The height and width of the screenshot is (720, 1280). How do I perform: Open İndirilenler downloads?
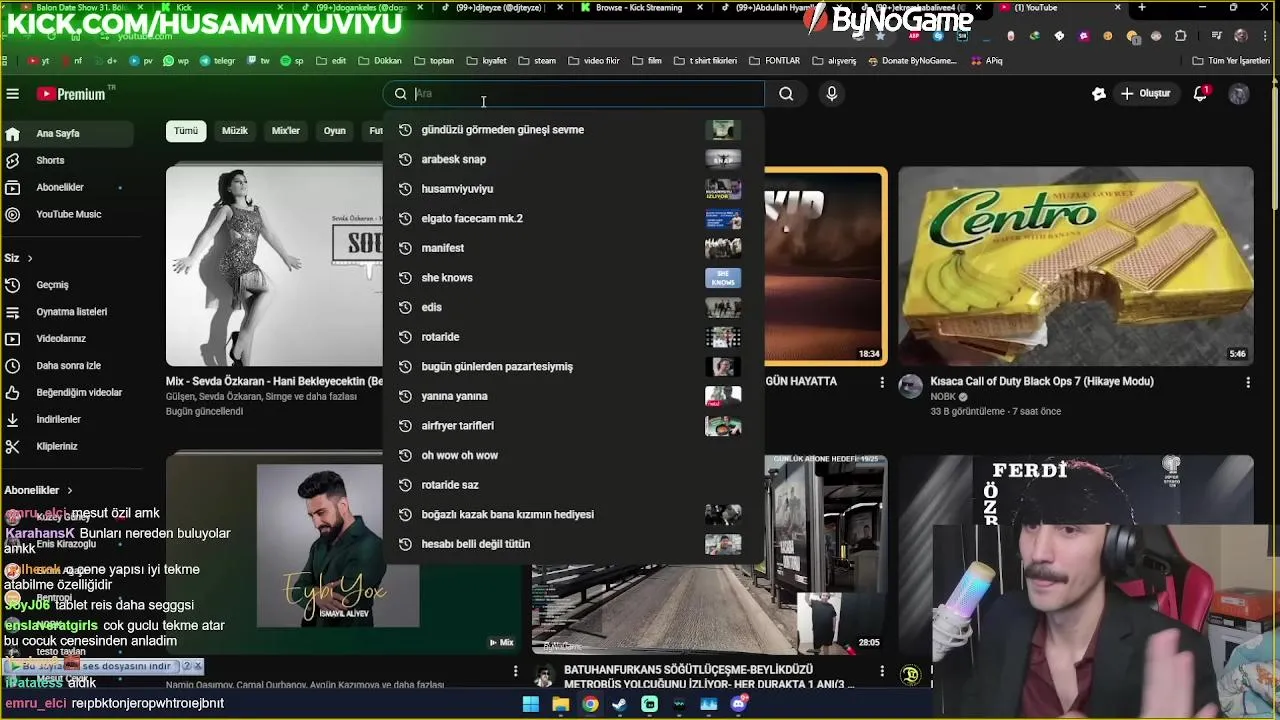pyautogui.click(x=66, y=420)
